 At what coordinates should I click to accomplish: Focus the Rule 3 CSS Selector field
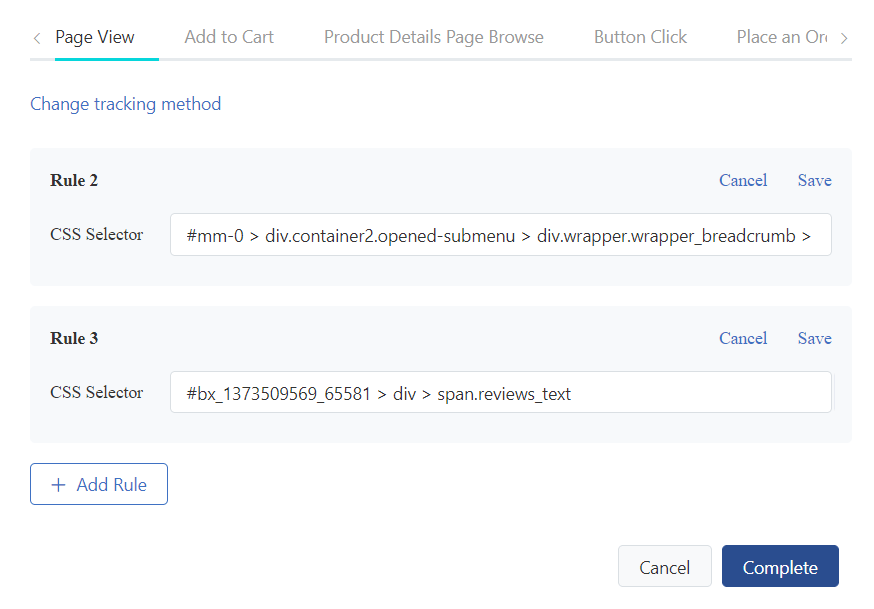(x=500, y=393)
